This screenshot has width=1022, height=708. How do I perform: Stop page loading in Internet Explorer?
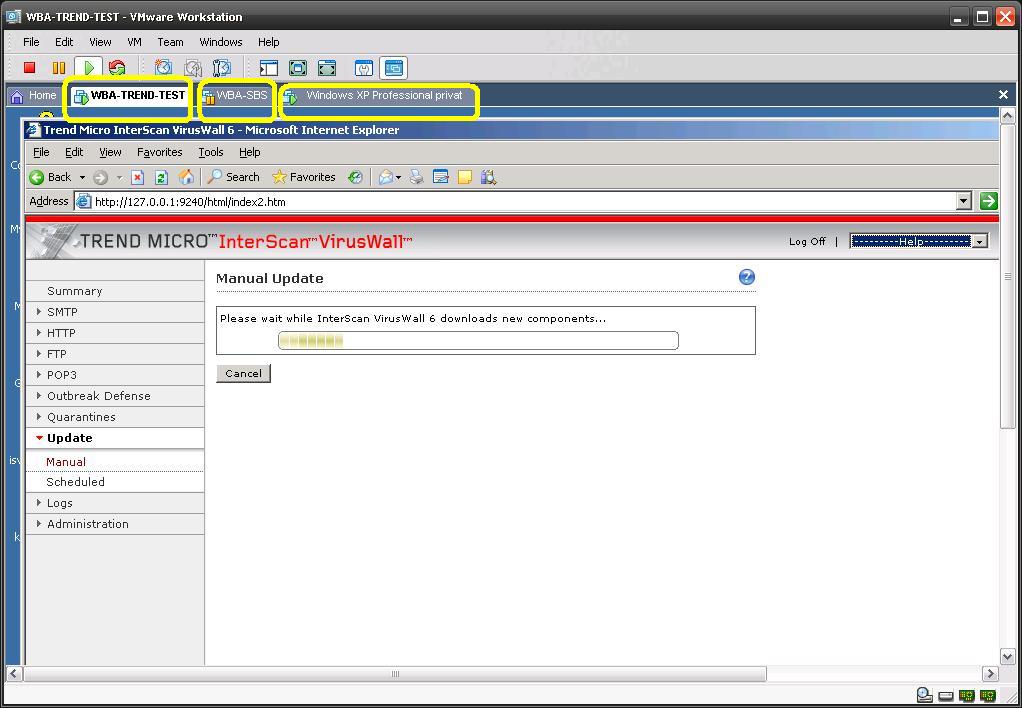coord(137,177)
